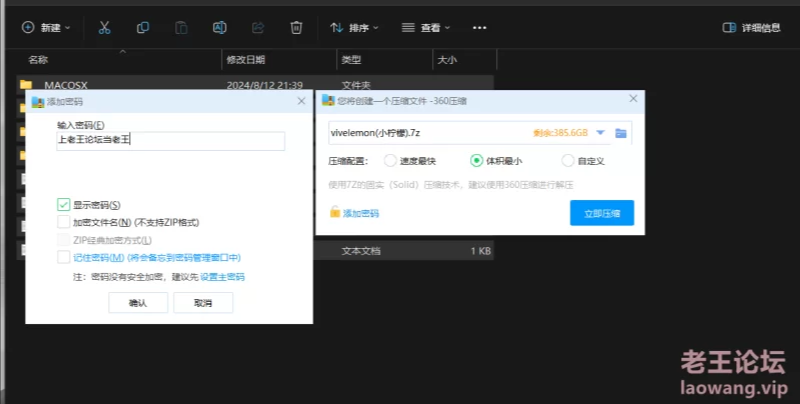Open the three-dots more options menu

pos(480,28)
